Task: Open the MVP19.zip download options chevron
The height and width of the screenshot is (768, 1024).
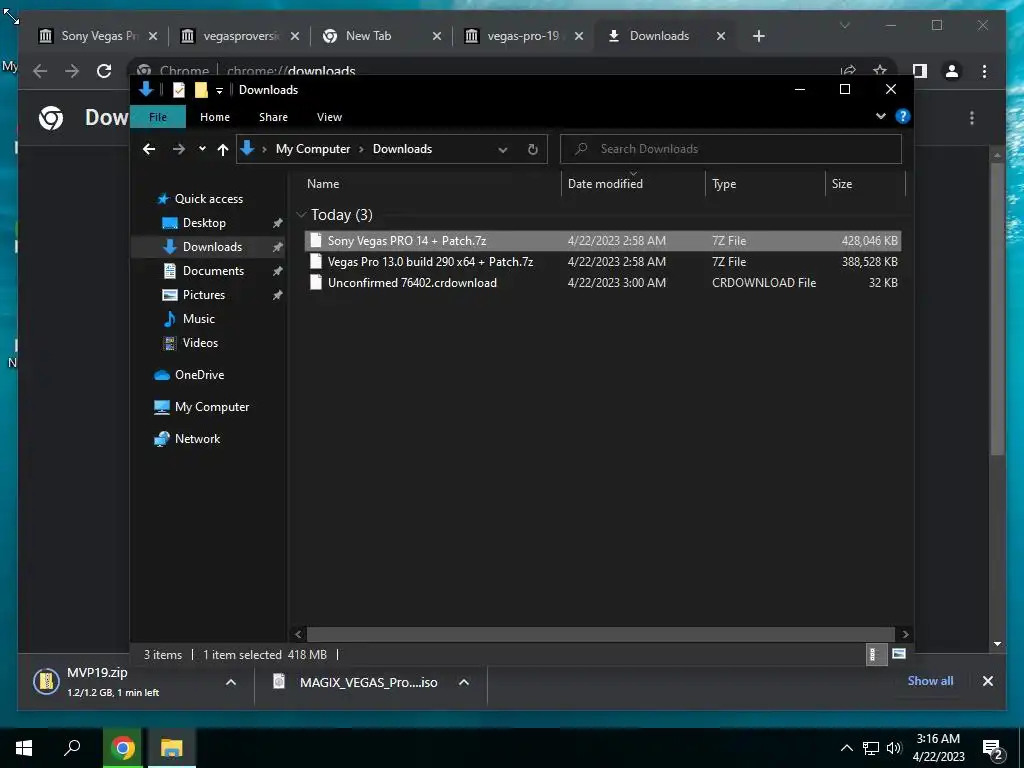Action: click(231, 682)
